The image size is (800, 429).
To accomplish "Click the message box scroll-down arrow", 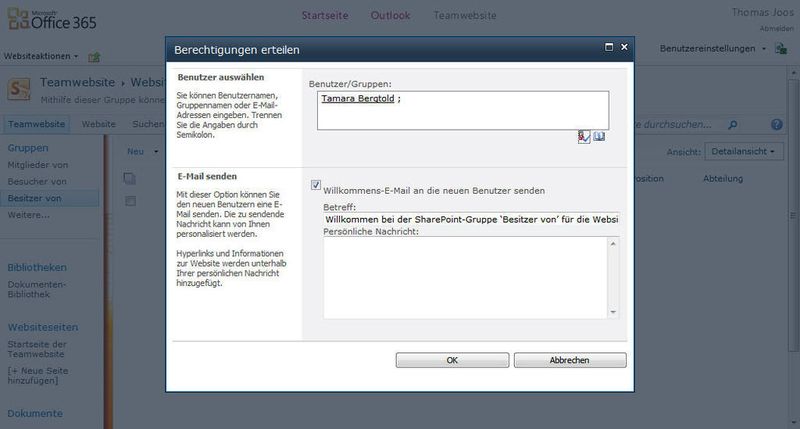I will point(613,312).
